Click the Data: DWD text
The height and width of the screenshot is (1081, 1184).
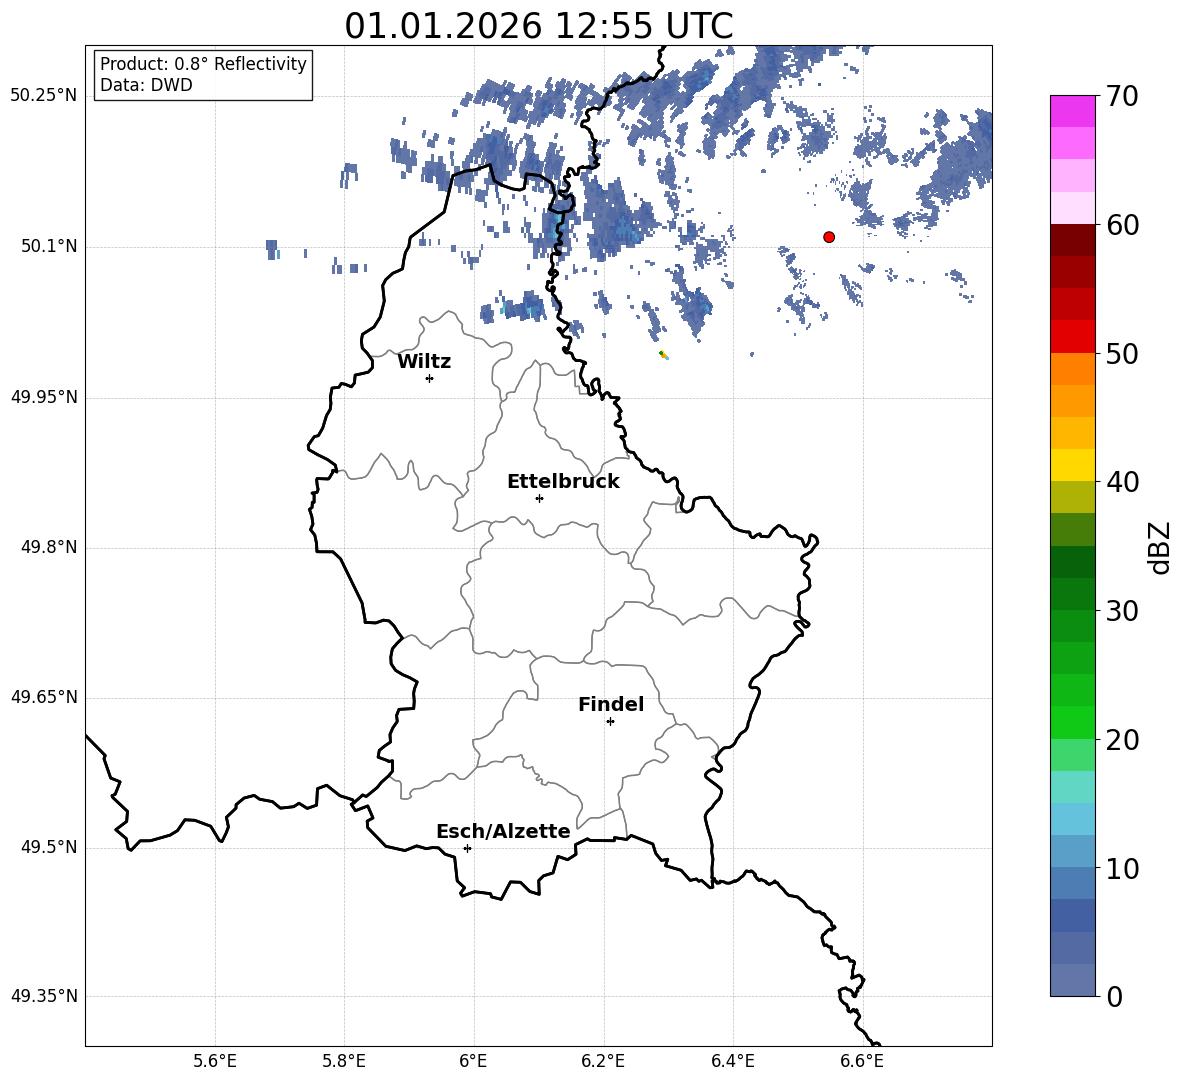point(146,85)
